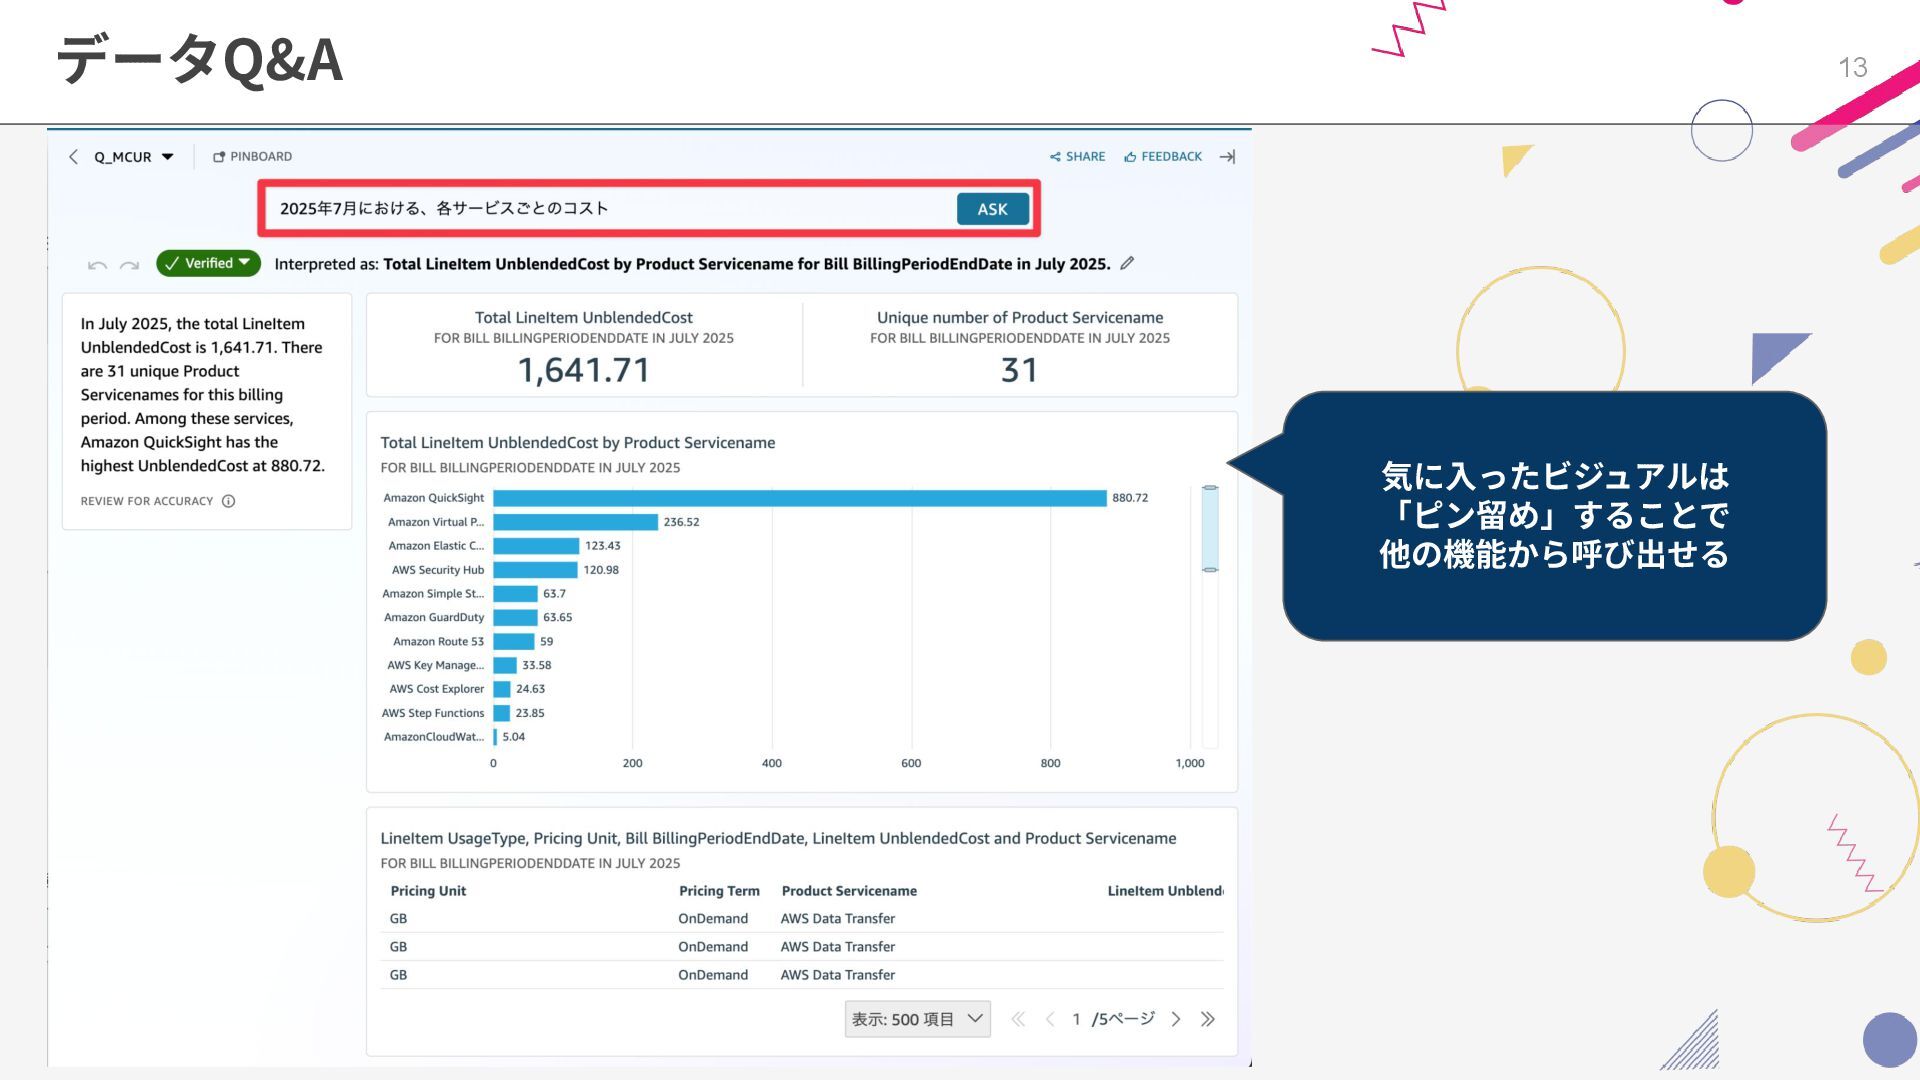Sort by Pricing Term column header
The height and width of the screenshot is (1080, 1920).
pos(719,891)
